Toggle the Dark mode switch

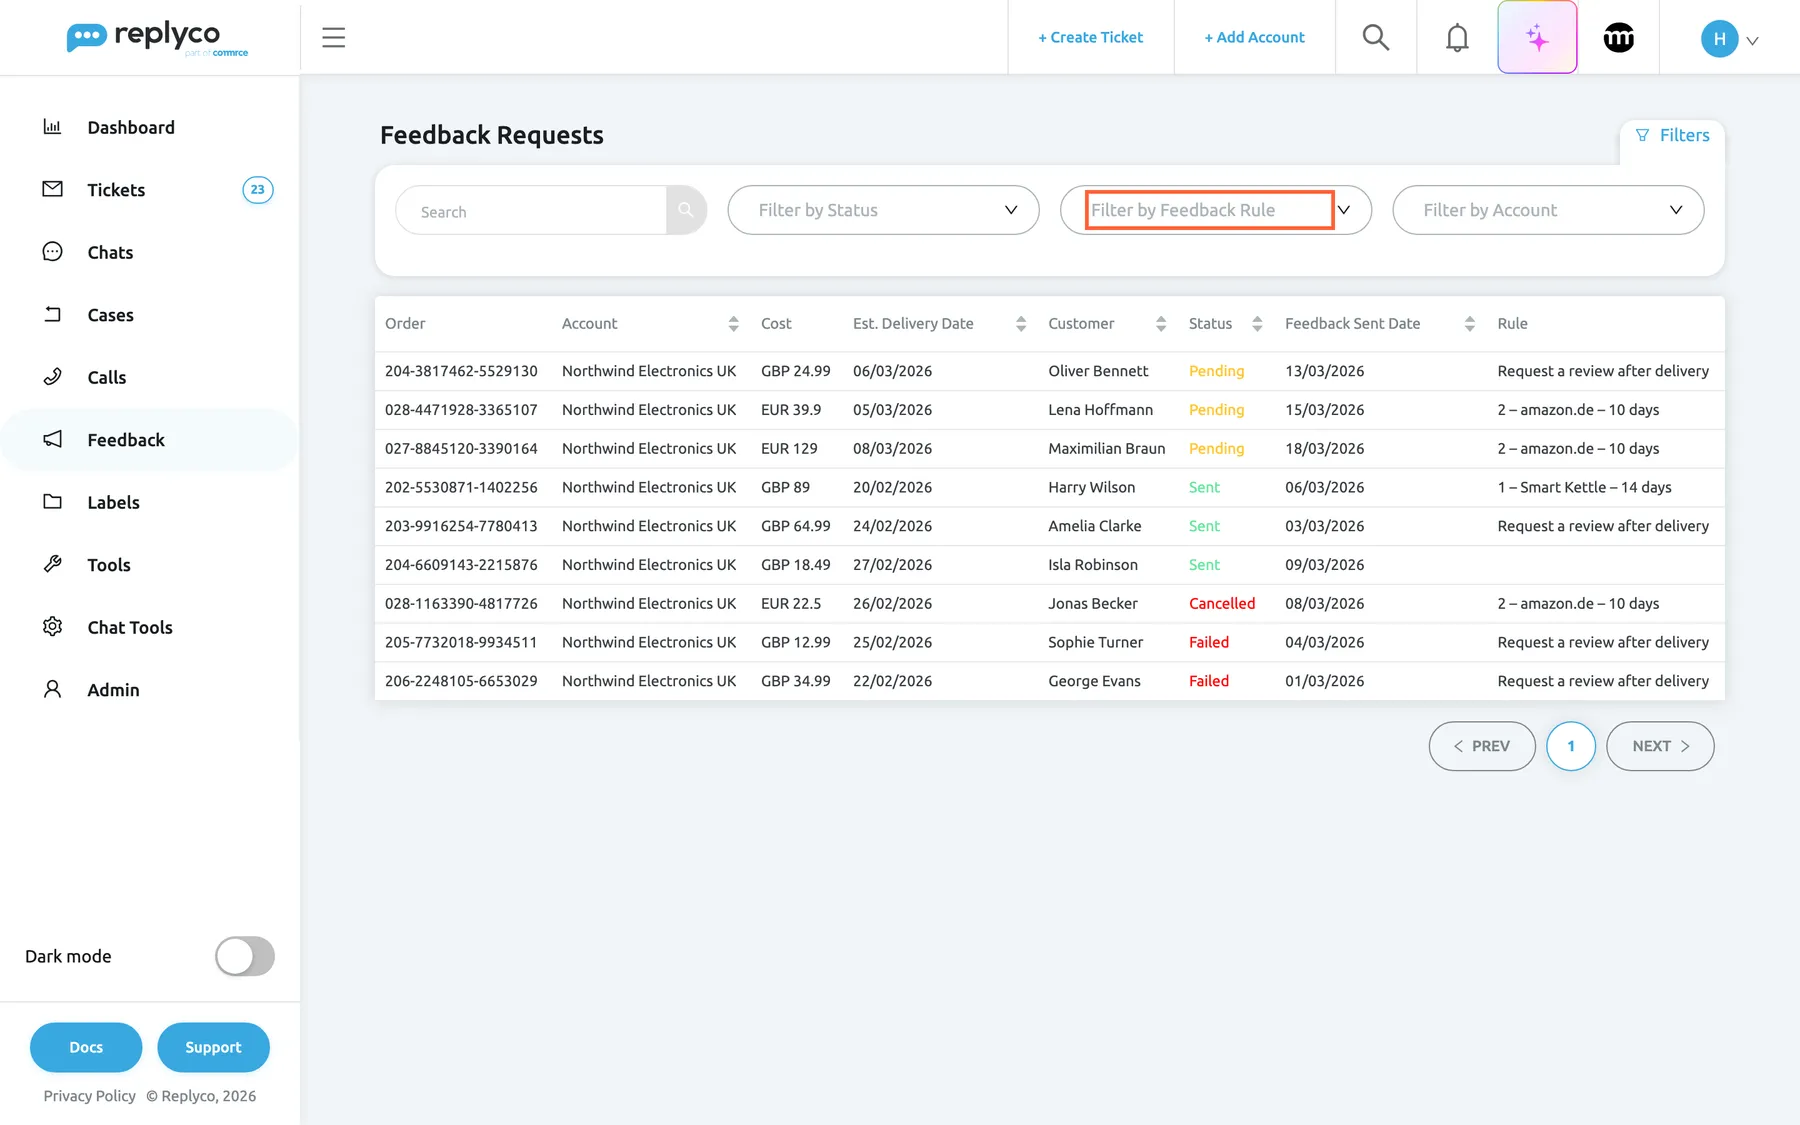tap(244, 956)
